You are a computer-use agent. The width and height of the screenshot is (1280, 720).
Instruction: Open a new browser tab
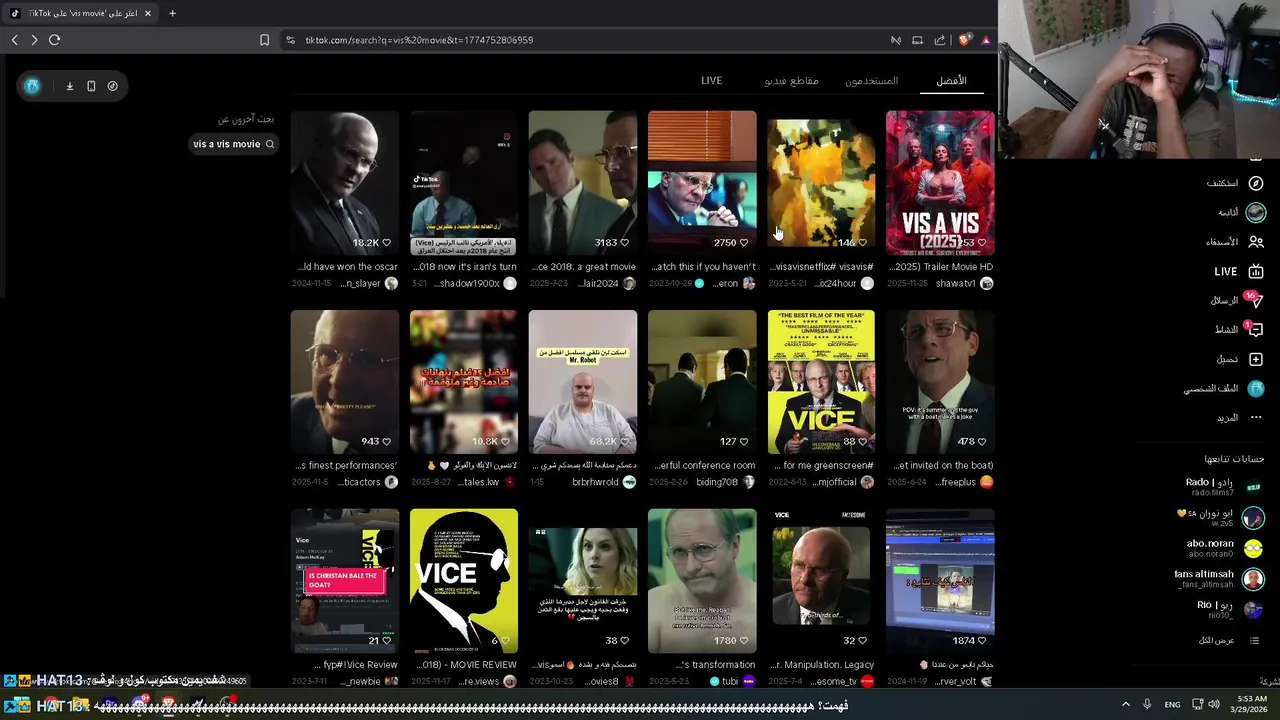click(172, 13)
